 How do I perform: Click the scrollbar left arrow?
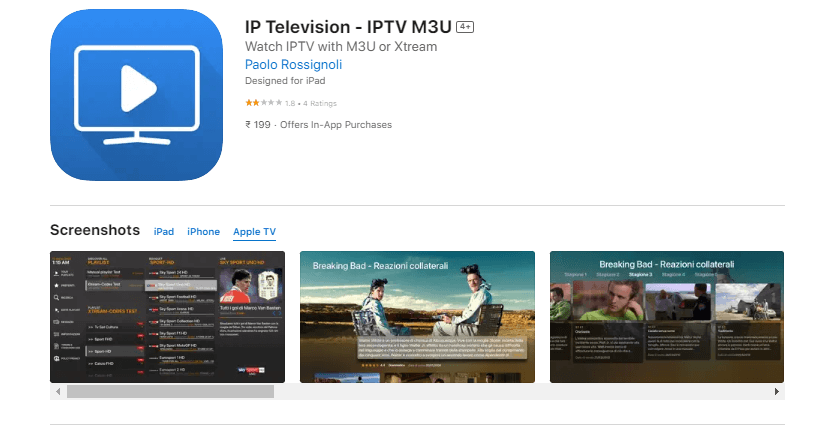click(x=58, y=392)
